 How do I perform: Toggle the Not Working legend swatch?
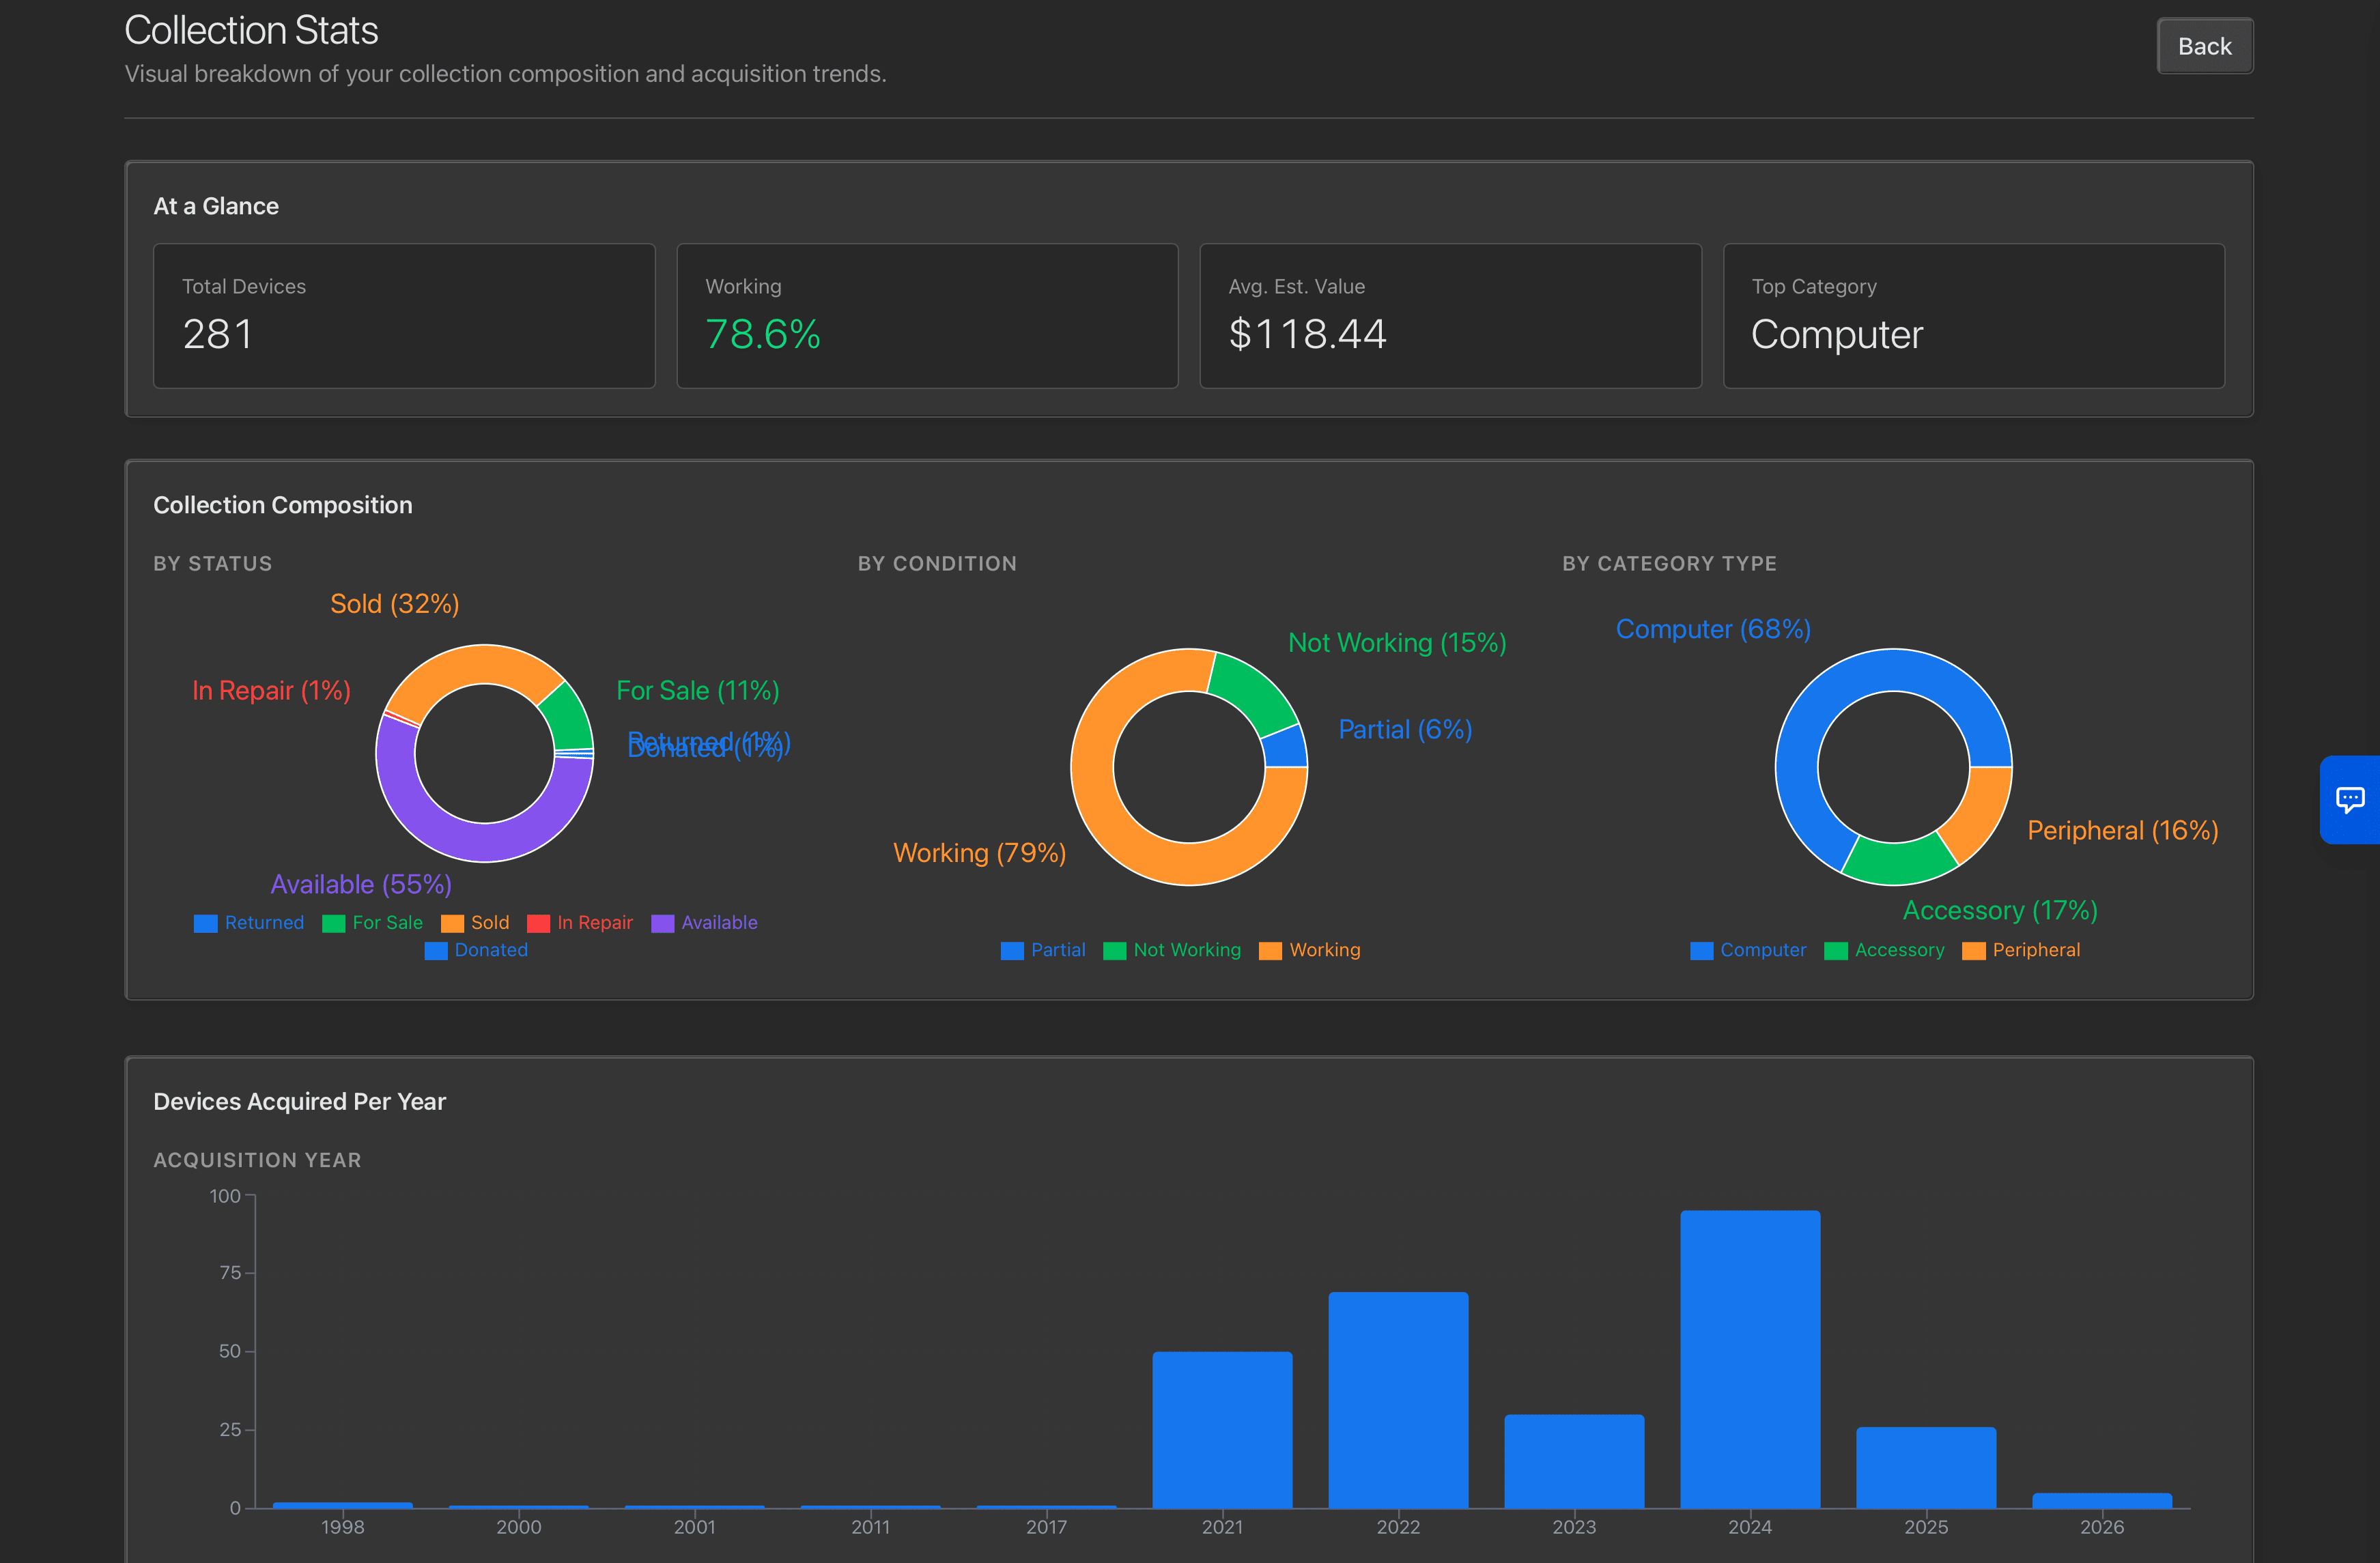pos(1115,950)
